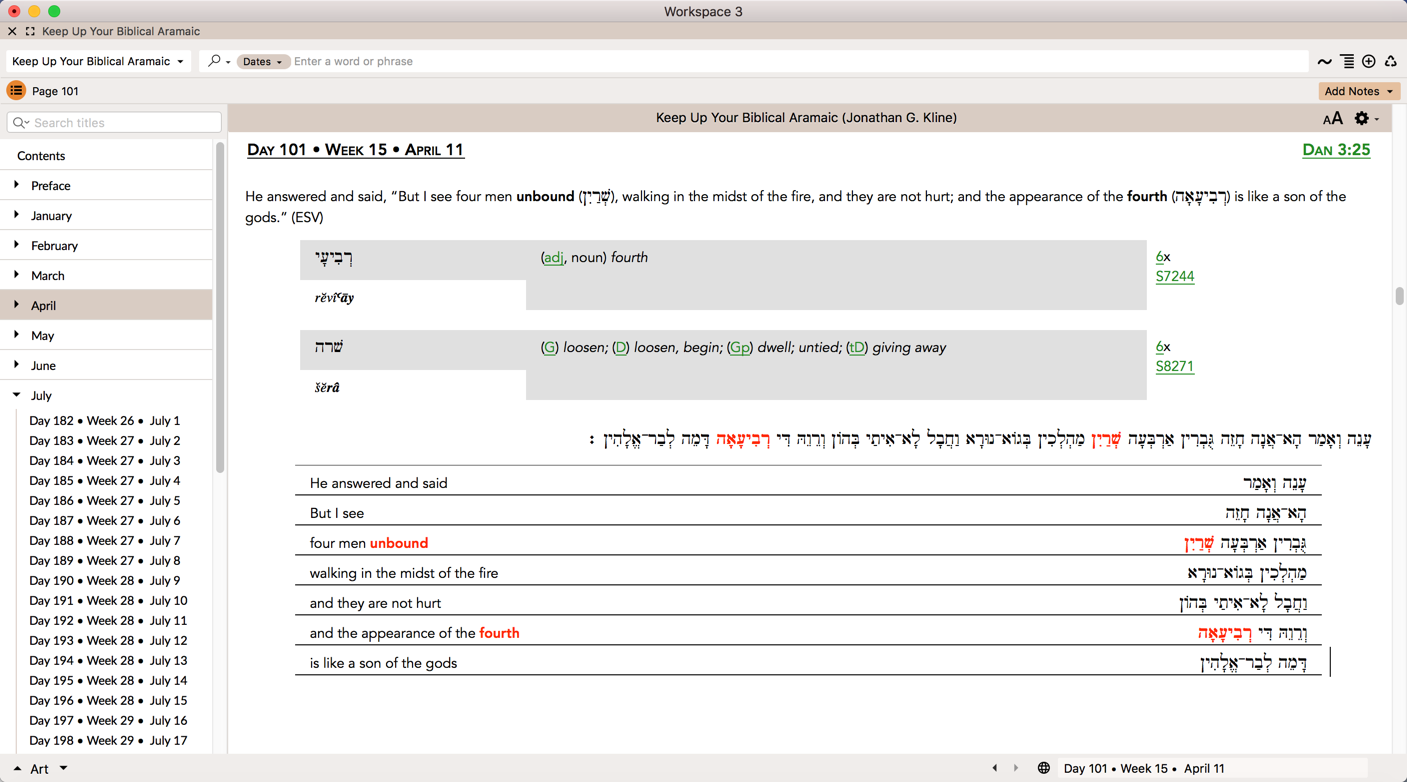
Task: Select Contents heading in sidebar
Action: (x=41, y=156)
